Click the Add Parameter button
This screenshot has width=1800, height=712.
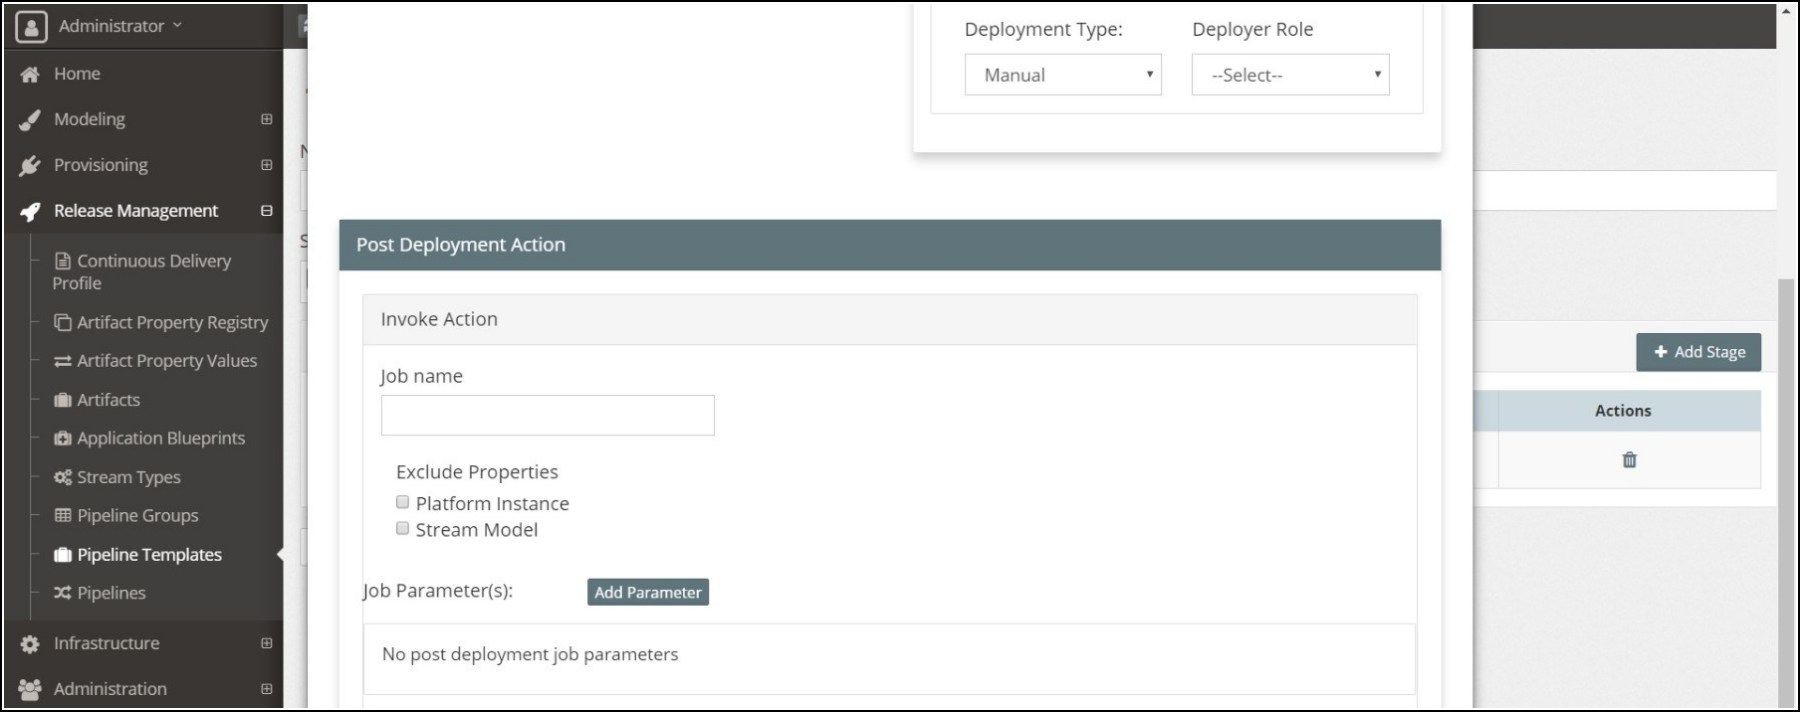point(647,592)
